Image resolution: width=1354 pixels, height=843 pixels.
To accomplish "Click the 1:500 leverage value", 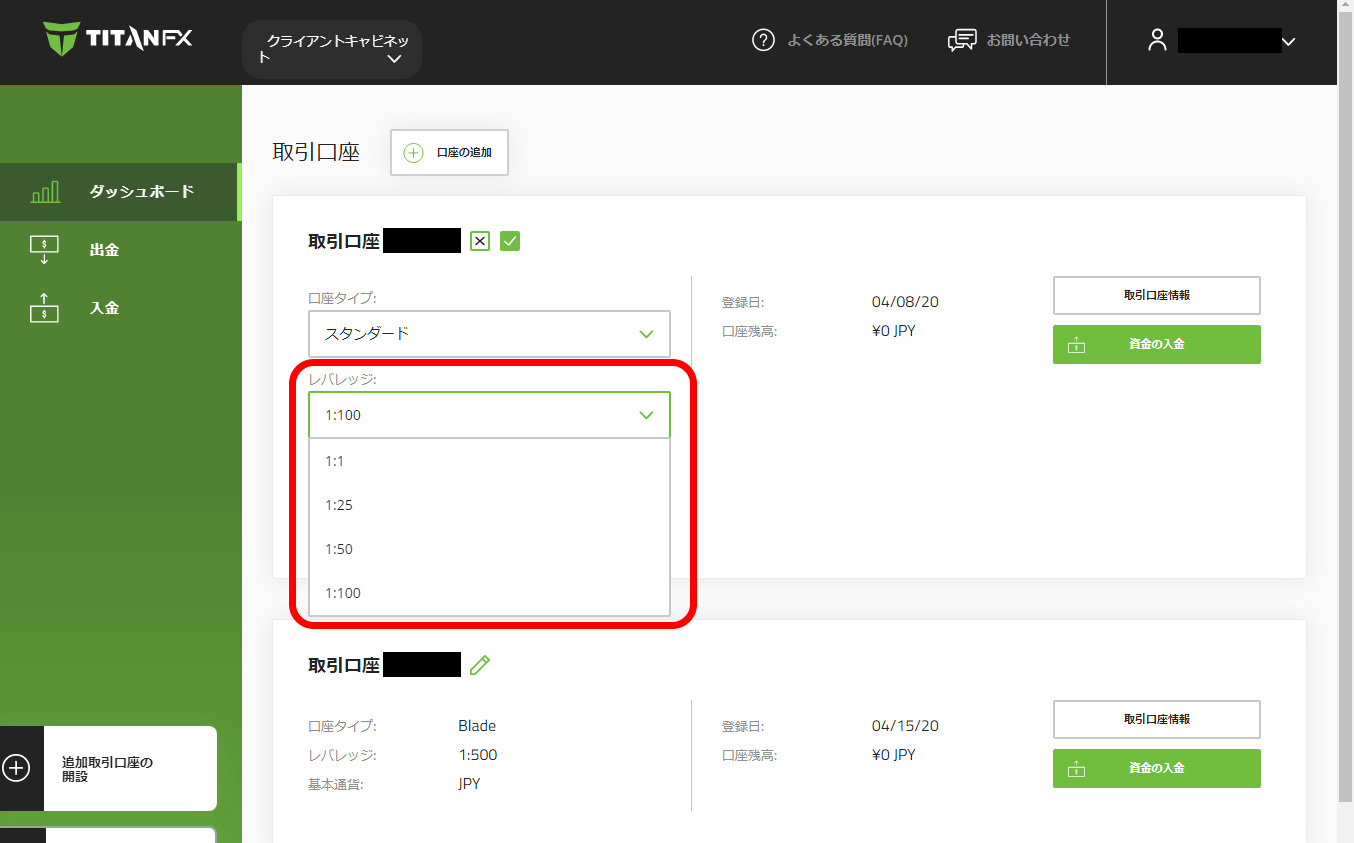I will pos(478,755).
